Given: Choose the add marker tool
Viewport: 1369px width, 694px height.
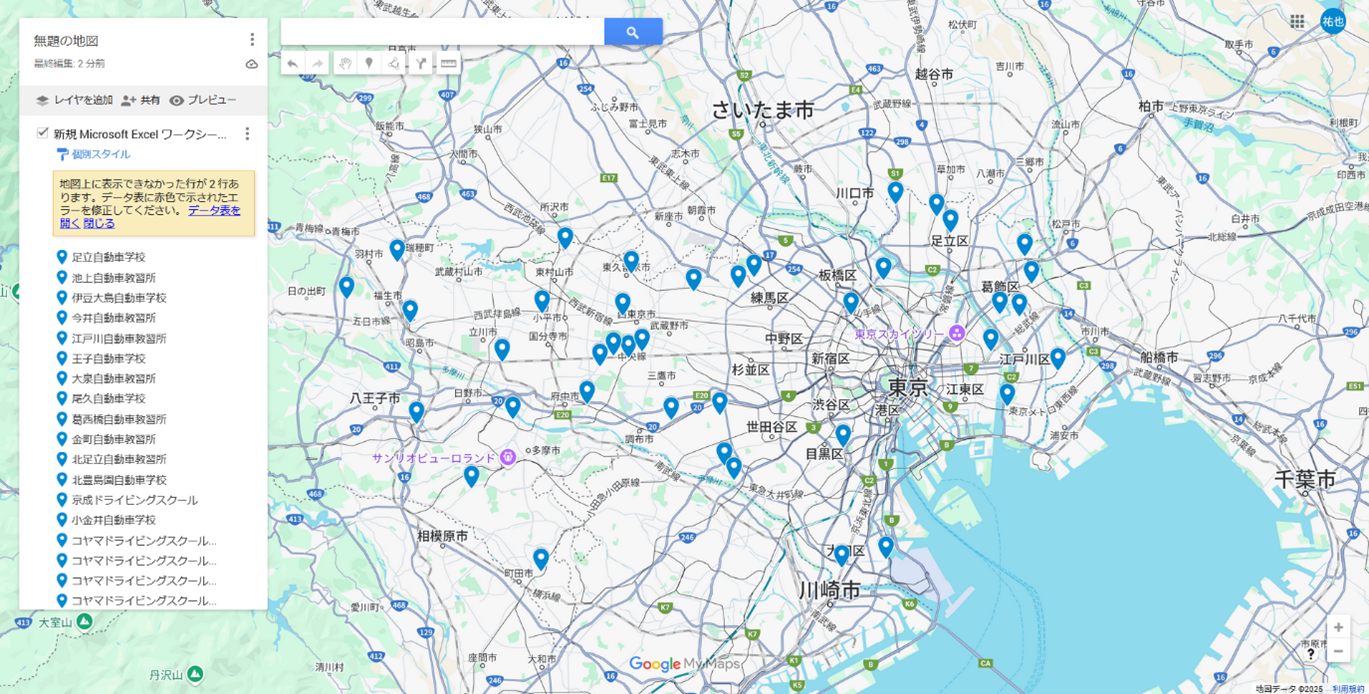Looking at the screenshot, I should [x=369, y=64].
